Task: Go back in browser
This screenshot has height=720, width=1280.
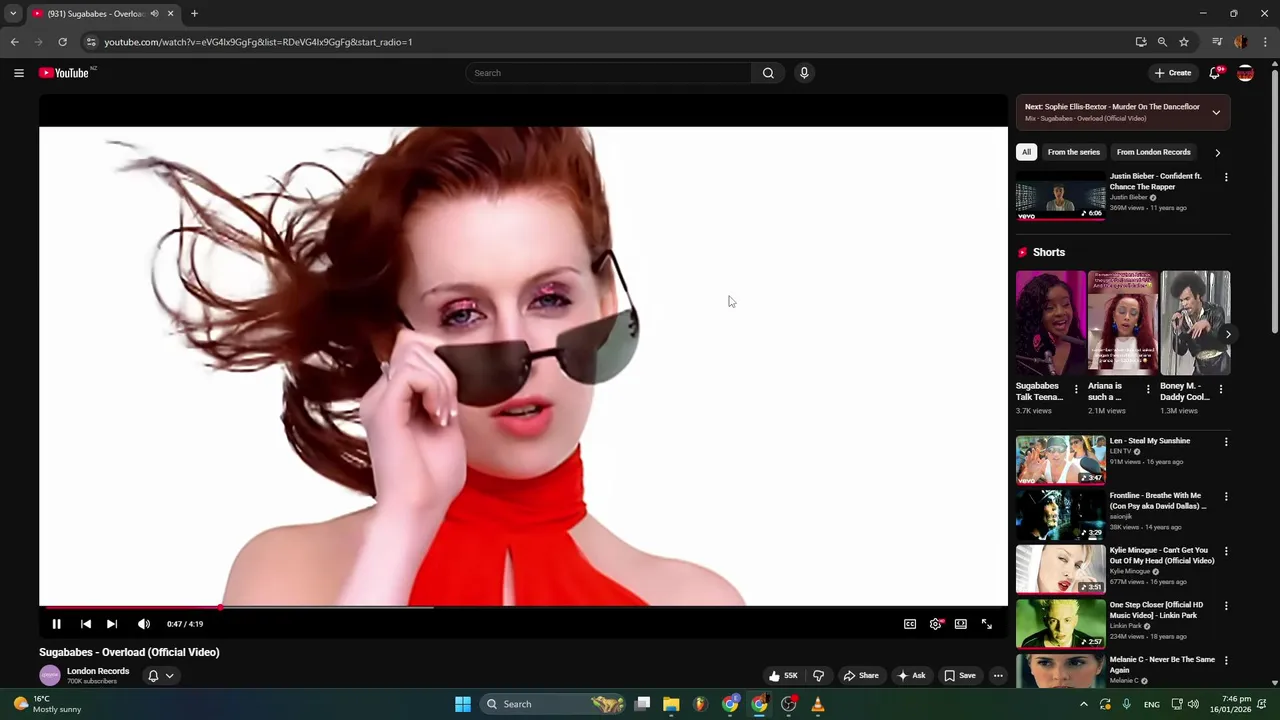Action: click(x=14, y=42)
